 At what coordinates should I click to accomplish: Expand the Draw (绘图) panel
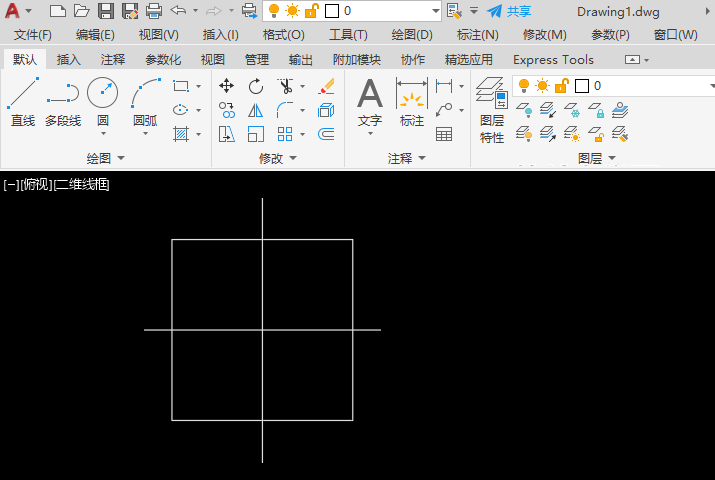pyautogui.click(x=105, y=158)
